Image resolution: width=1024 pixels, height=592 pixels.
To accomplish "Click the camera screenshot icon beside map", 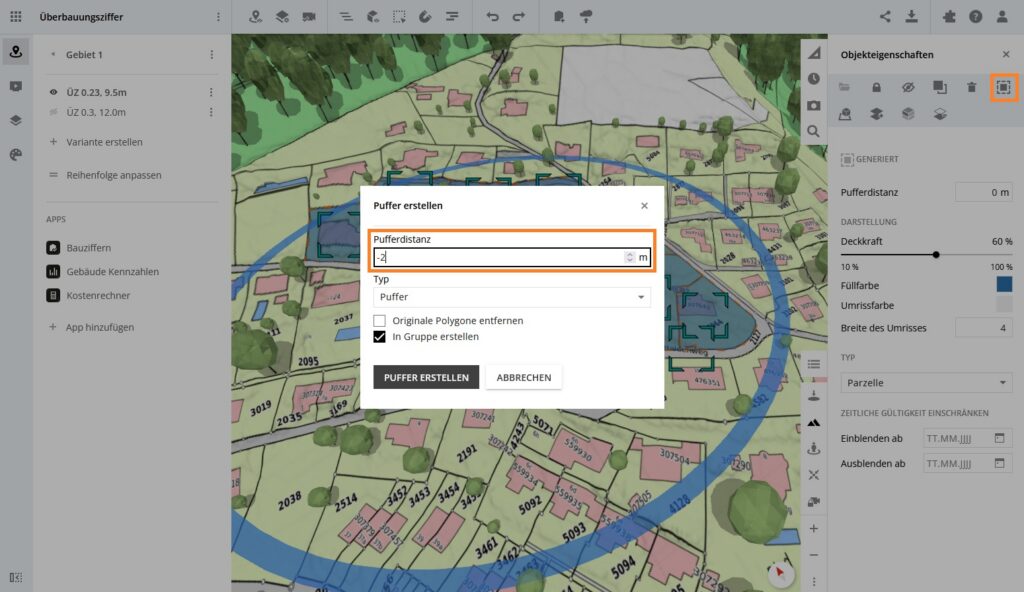I will click(814, 105).
